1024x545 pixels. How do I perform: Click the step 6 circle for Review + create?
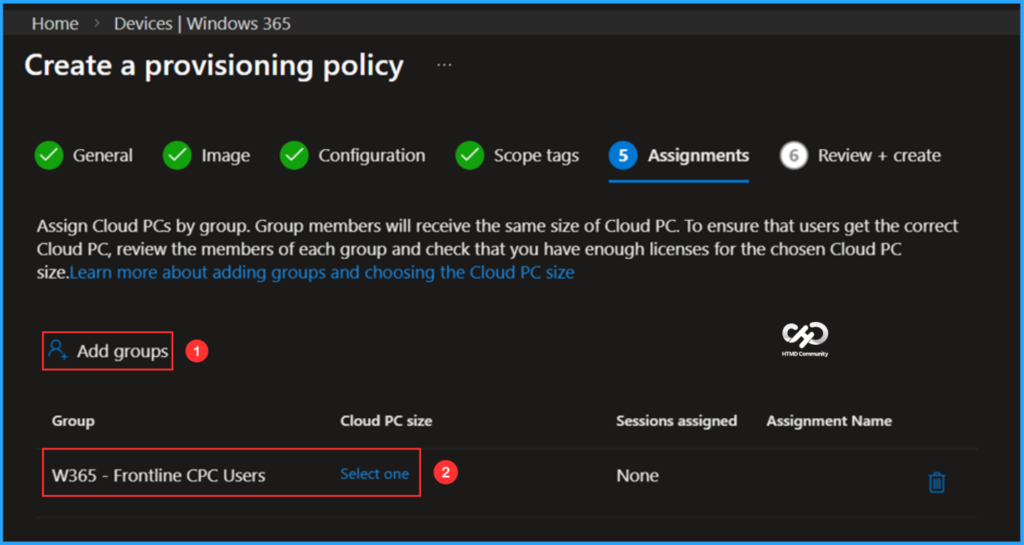793,156
